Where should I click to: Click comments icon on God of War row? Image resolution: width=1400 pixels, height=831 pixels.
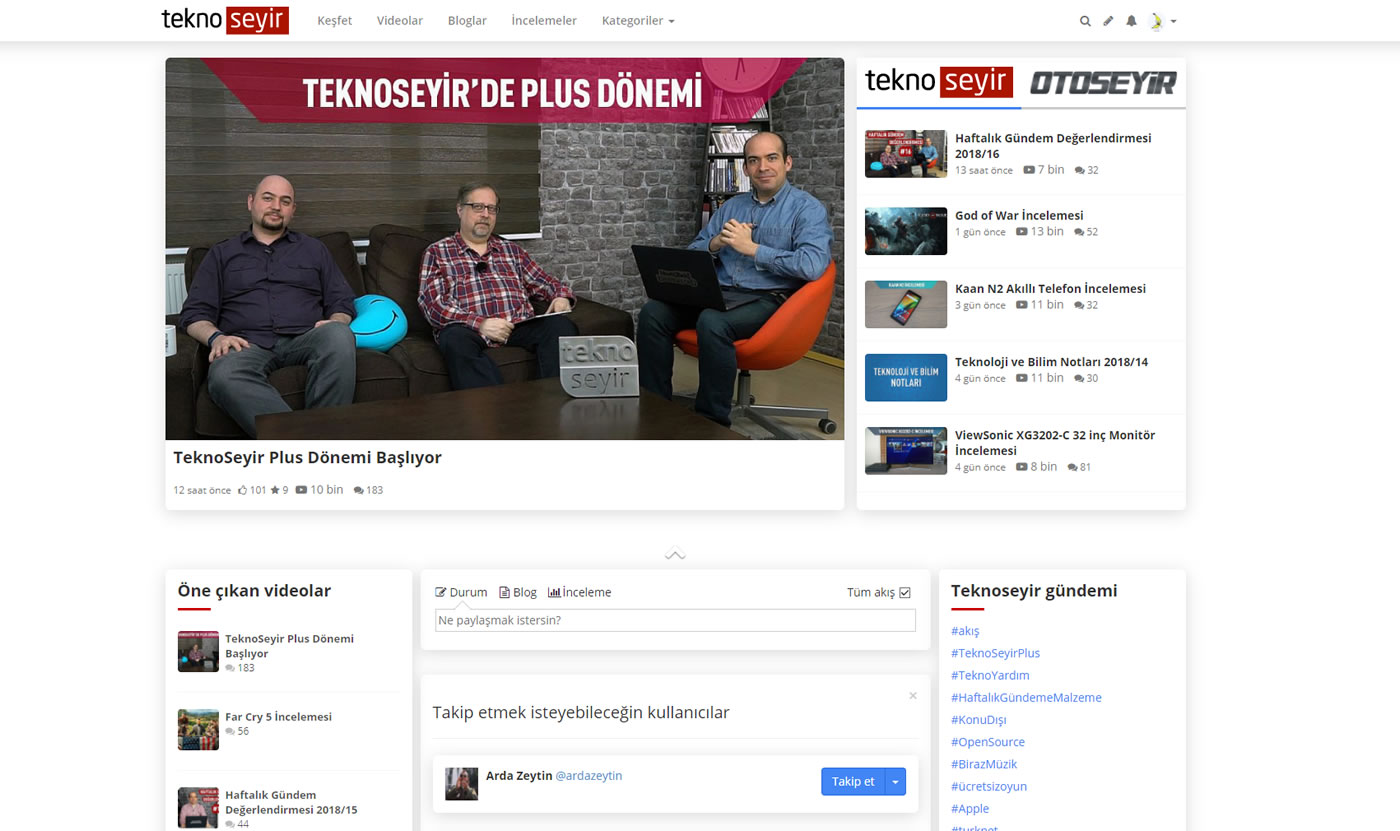[x=1079, y=232]
